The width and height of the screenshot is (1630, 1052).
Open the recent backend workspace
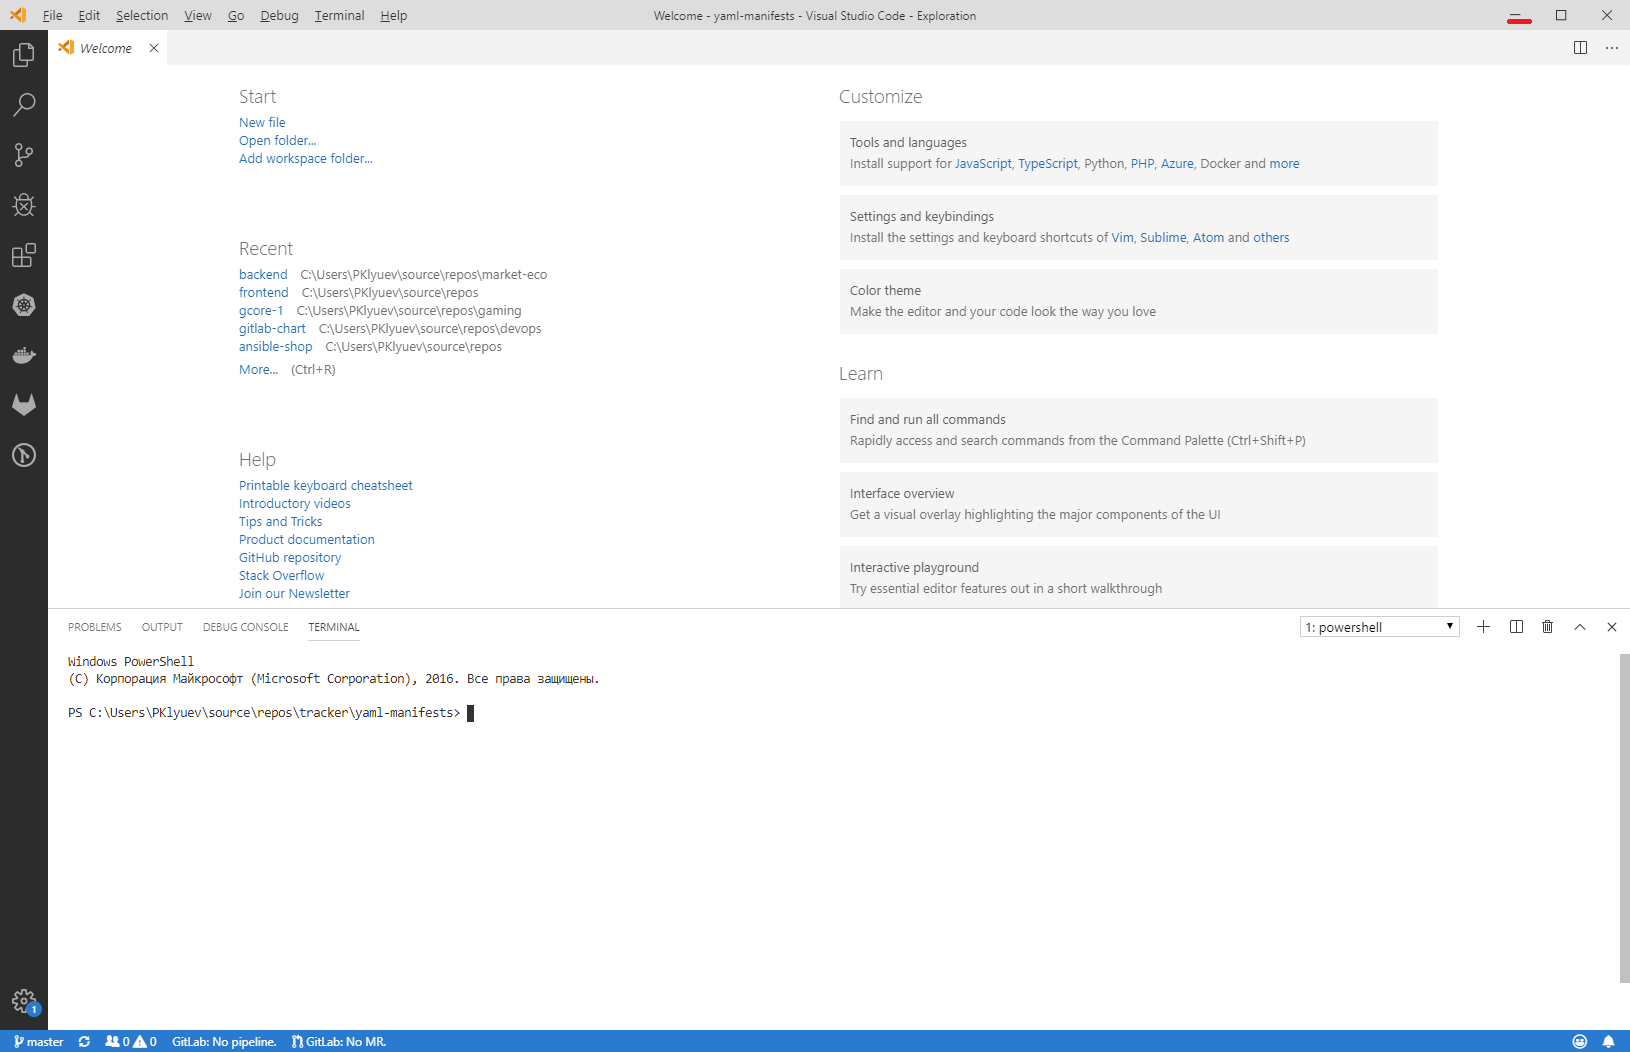(x=263, y=274)
